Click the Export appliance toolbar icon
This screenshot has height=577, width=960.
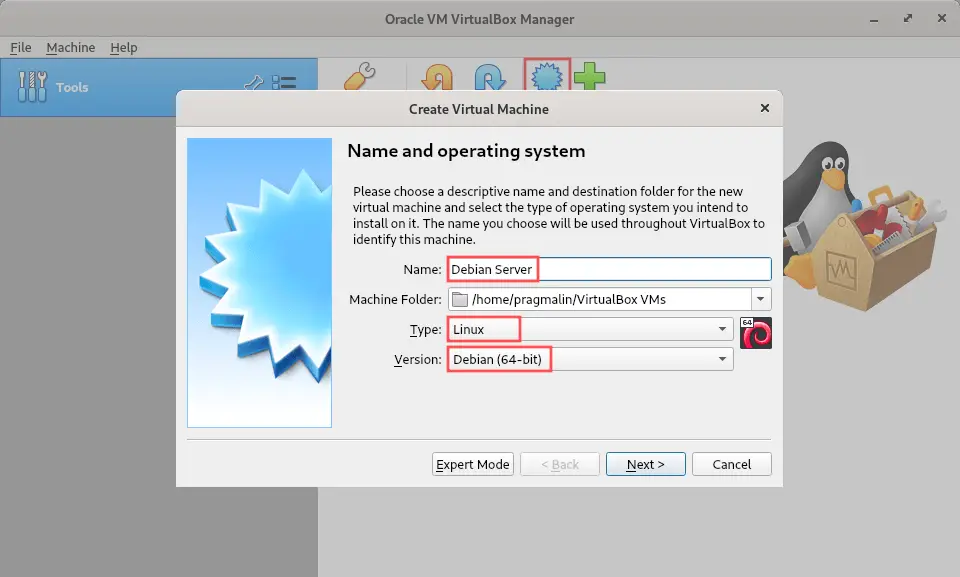490,77
